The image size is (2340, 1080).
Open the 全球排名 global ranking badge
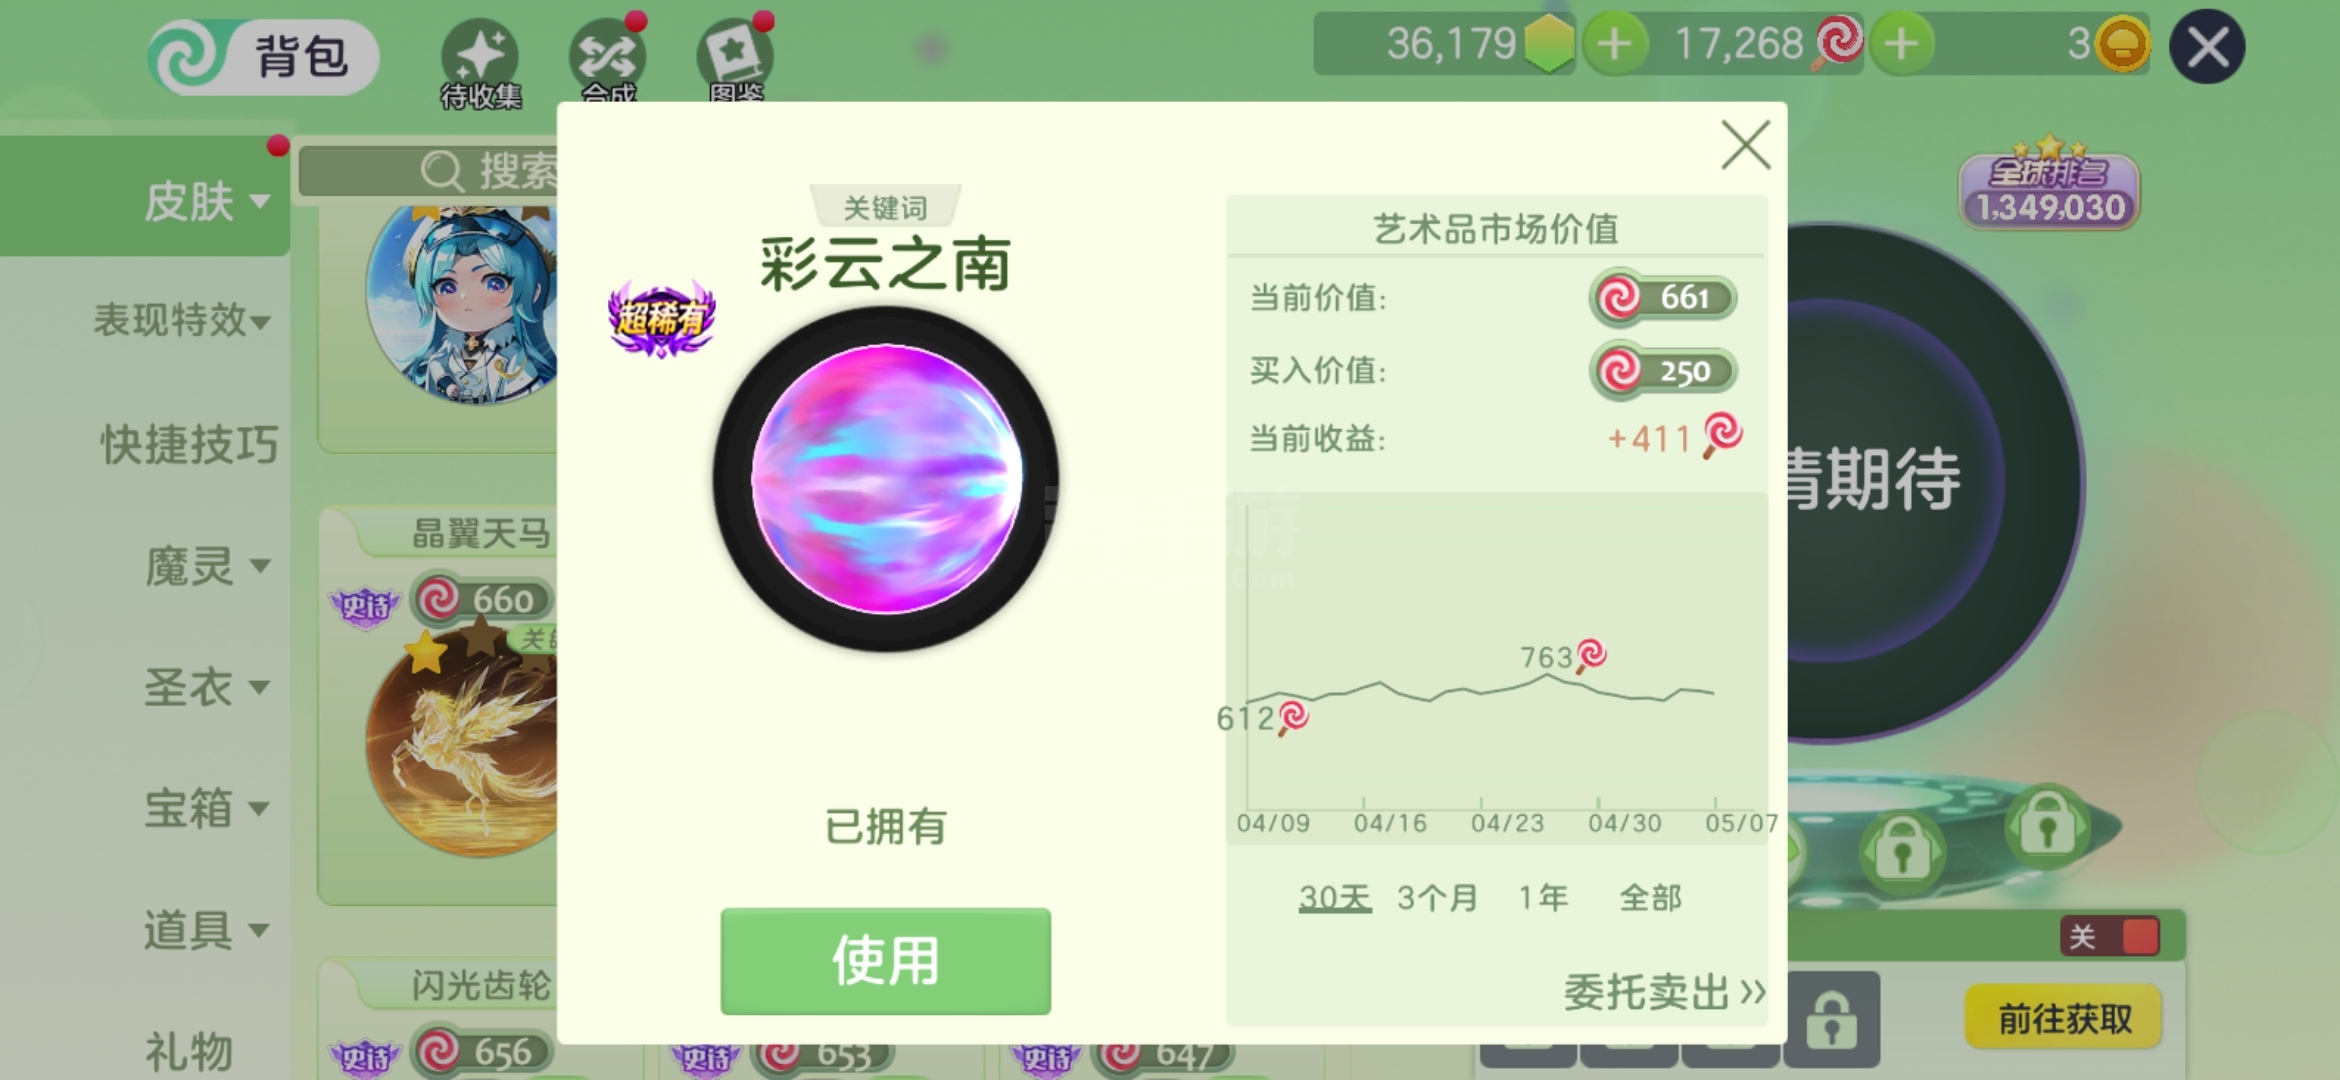pos(2048,185)
